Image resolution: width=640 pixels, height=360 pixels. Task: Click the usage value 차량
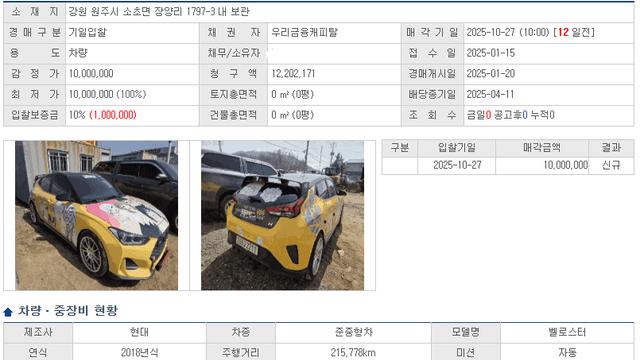tap(78, 53)
